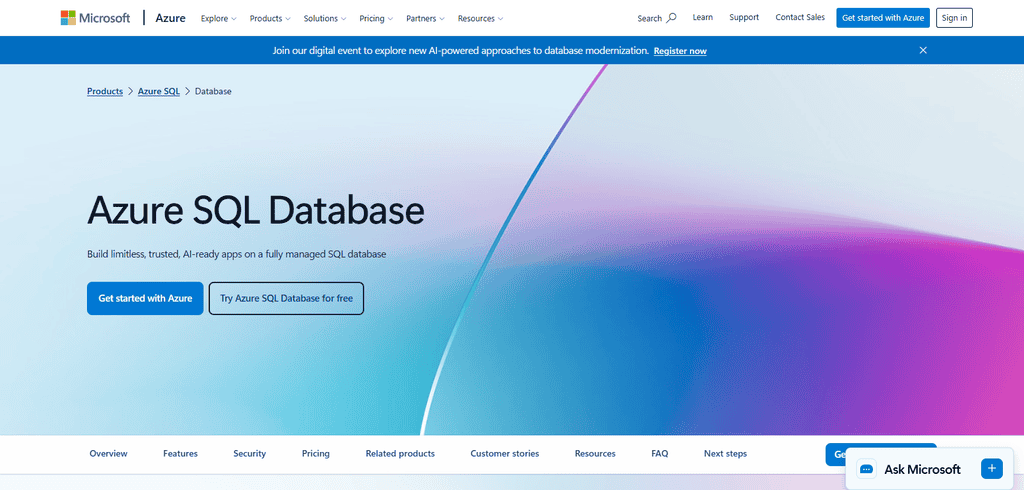Open the Pricing dropdown in the header
The height and width of the screenshot is (490, 1024).
[x=376, y=18]
